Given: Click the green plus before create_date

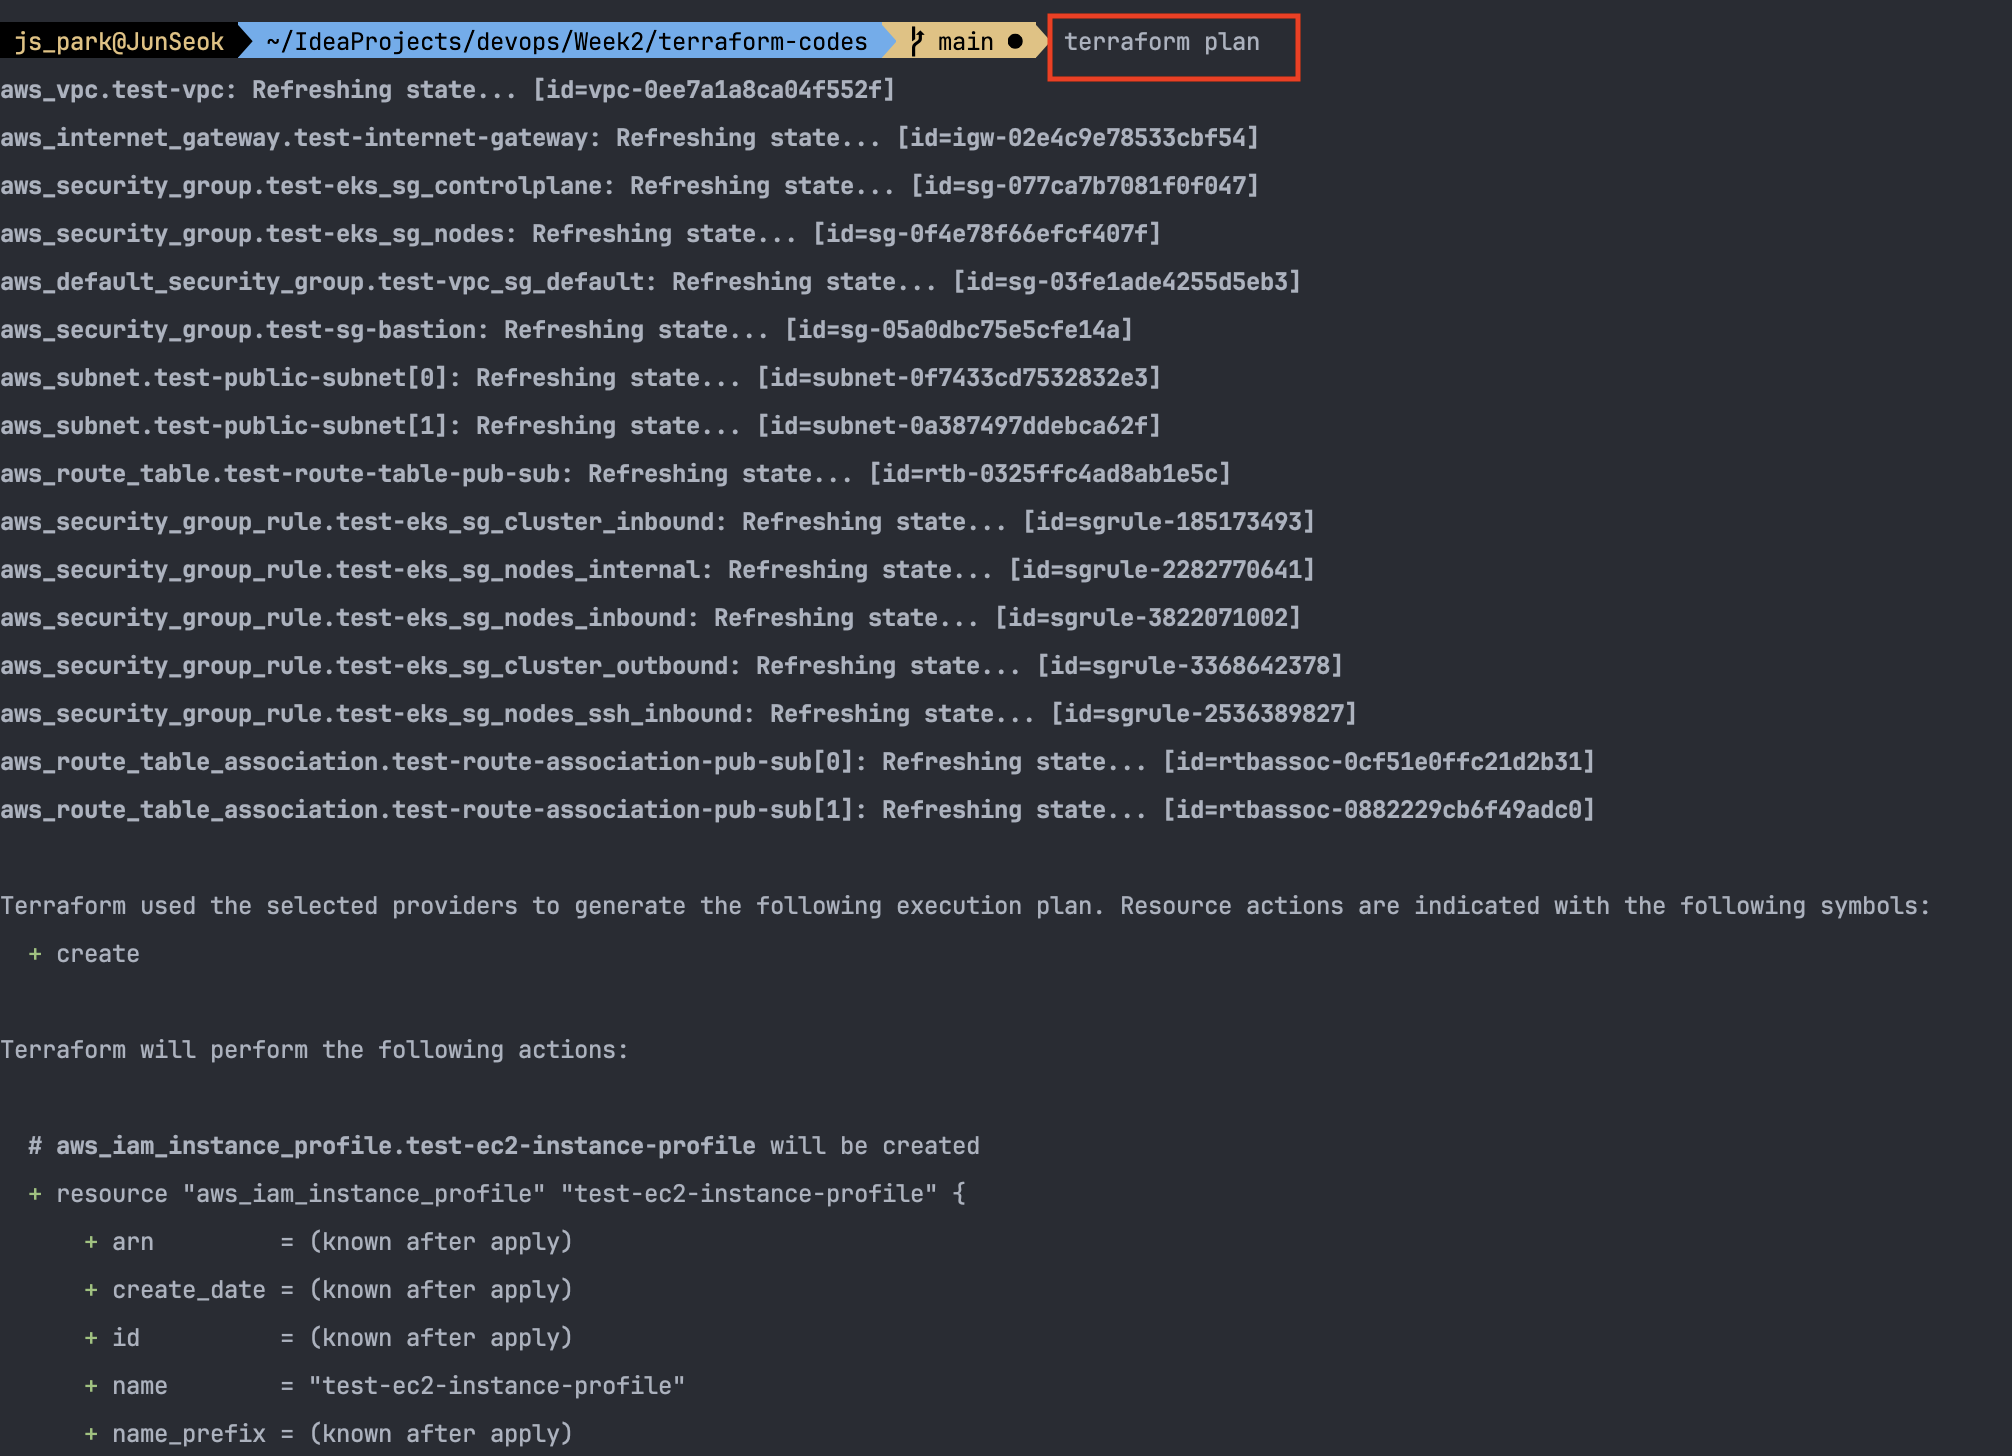Looking at the screenshot, I should 91,1290.
